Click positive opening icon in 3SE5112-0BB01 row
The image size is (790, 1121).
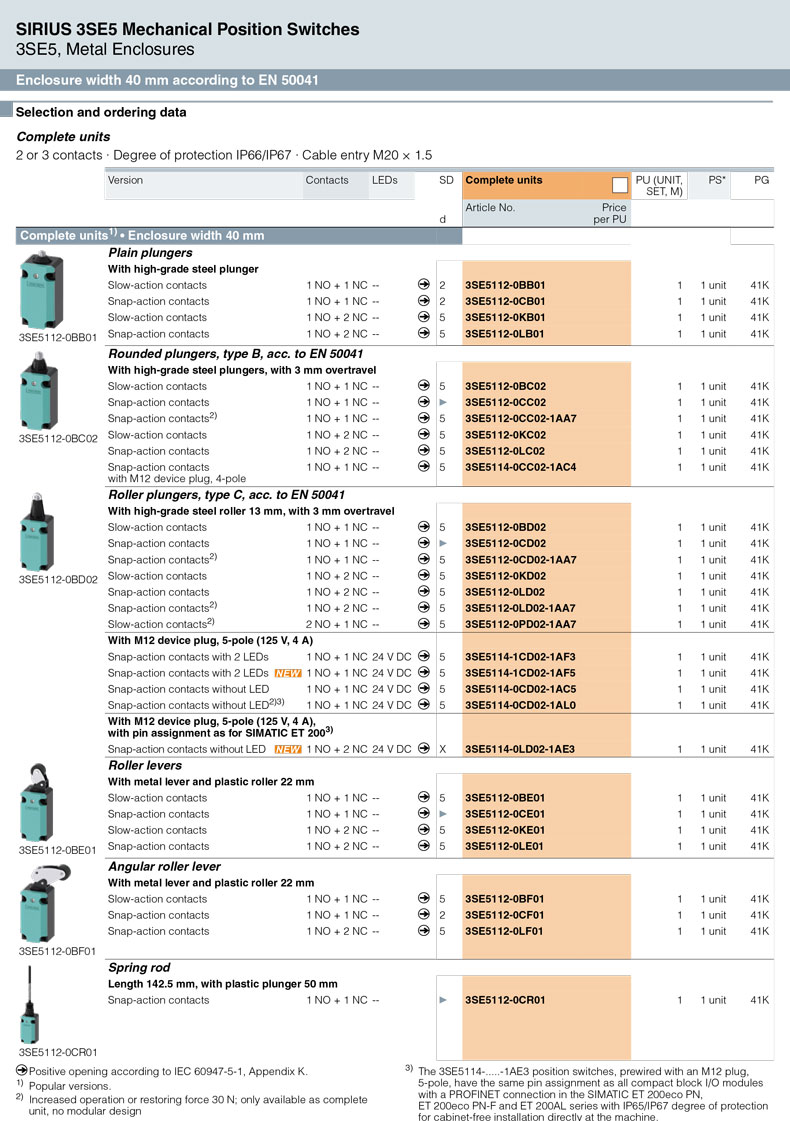424,285
